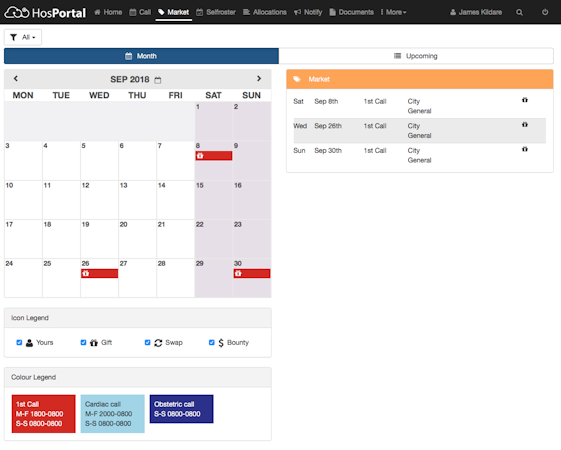Click the gift icon for Sep 26th row

tap(525, 125)
